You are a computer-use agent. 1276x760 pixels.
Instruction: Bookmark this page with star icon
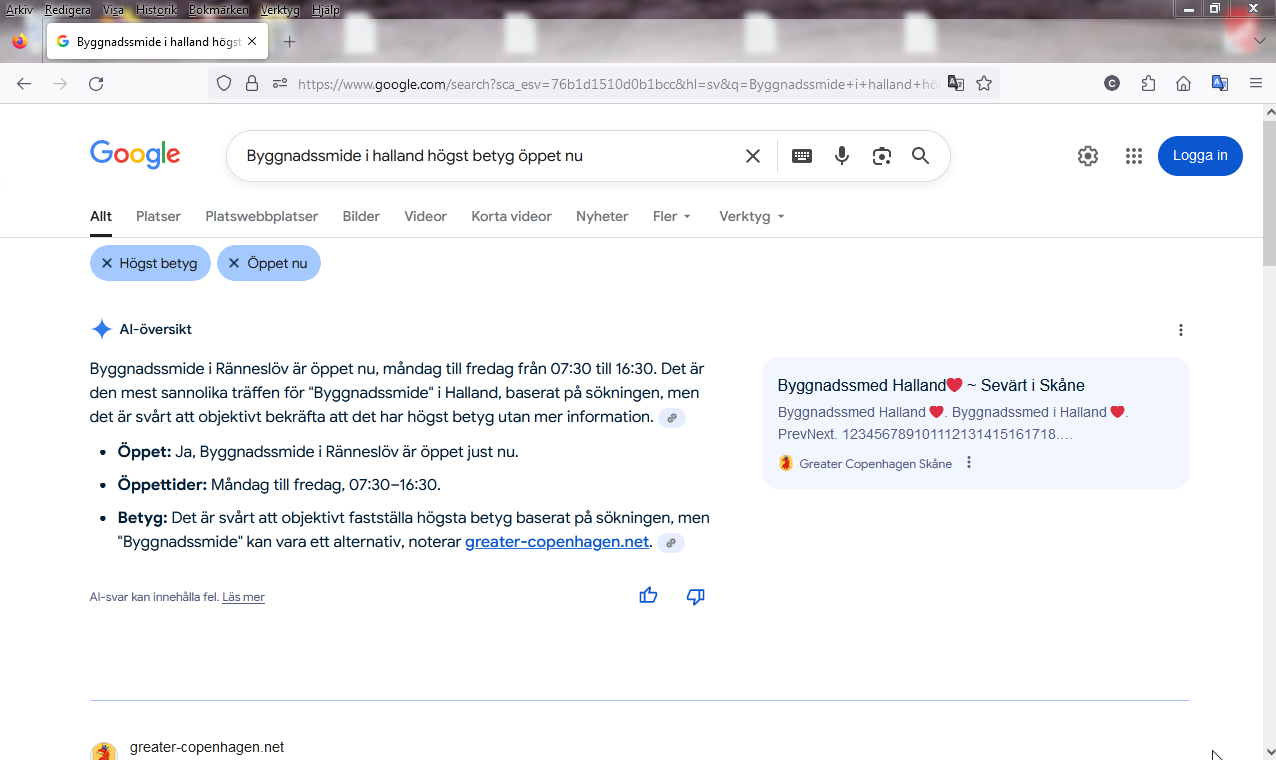(984, 84)
